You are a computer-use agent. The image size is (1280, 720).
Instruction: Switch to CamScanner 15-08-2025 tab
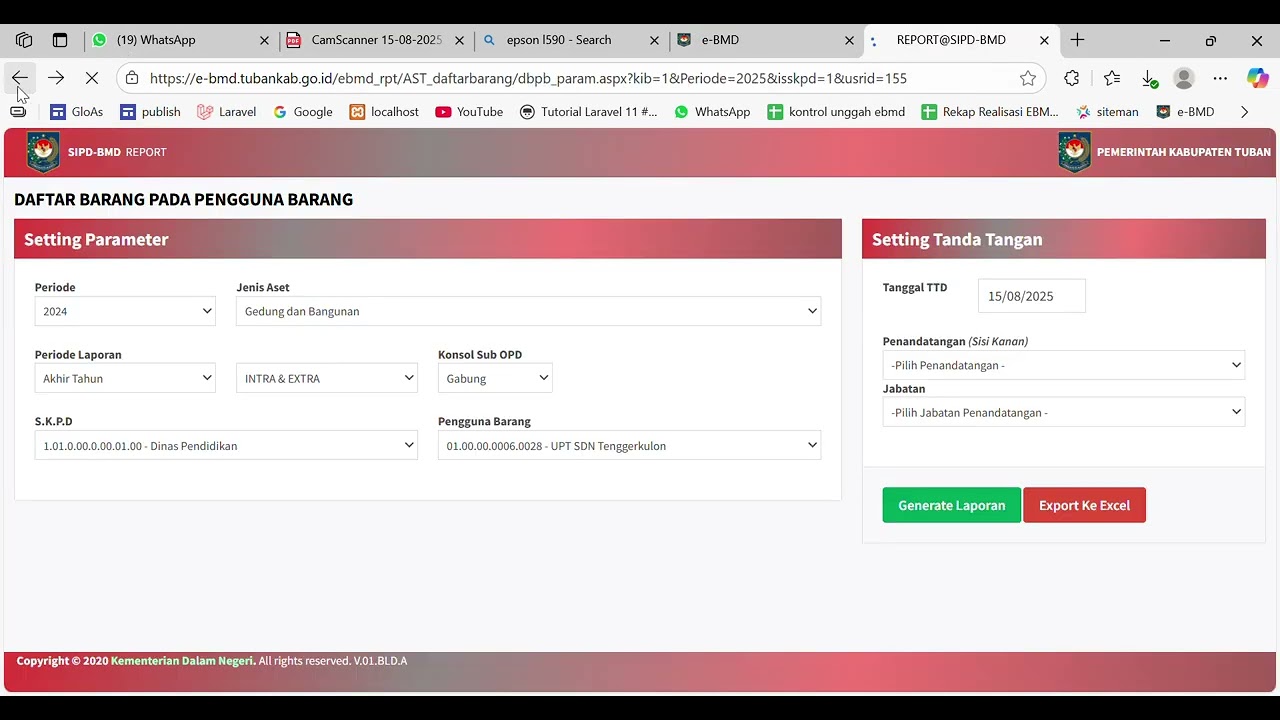pos(376,40)
